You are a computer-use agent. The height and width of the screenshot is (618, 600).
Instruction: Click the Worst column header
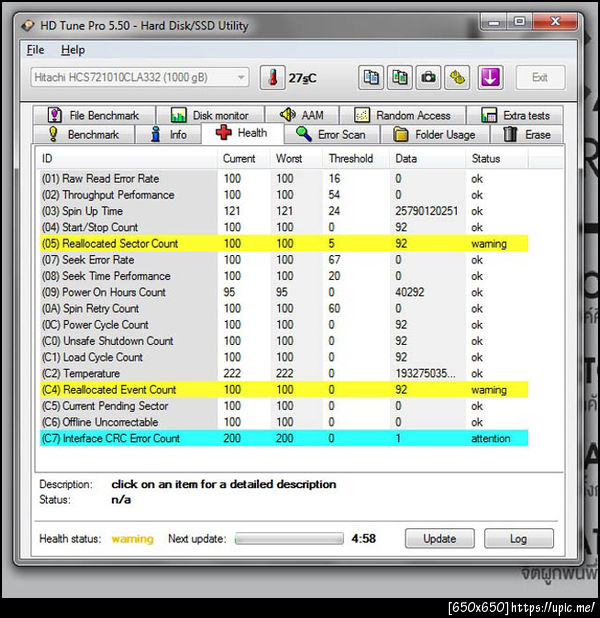[296, 158]
